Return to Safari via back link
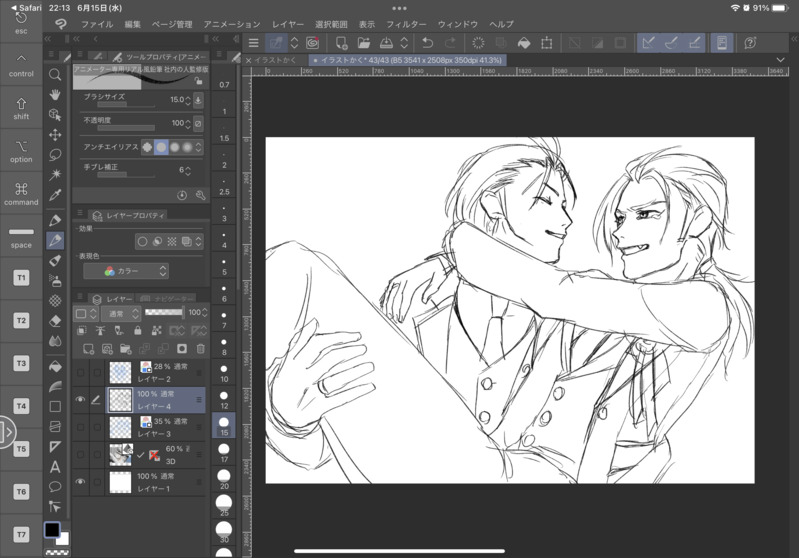This screenshot has height=558, width=799. (26, 8)
